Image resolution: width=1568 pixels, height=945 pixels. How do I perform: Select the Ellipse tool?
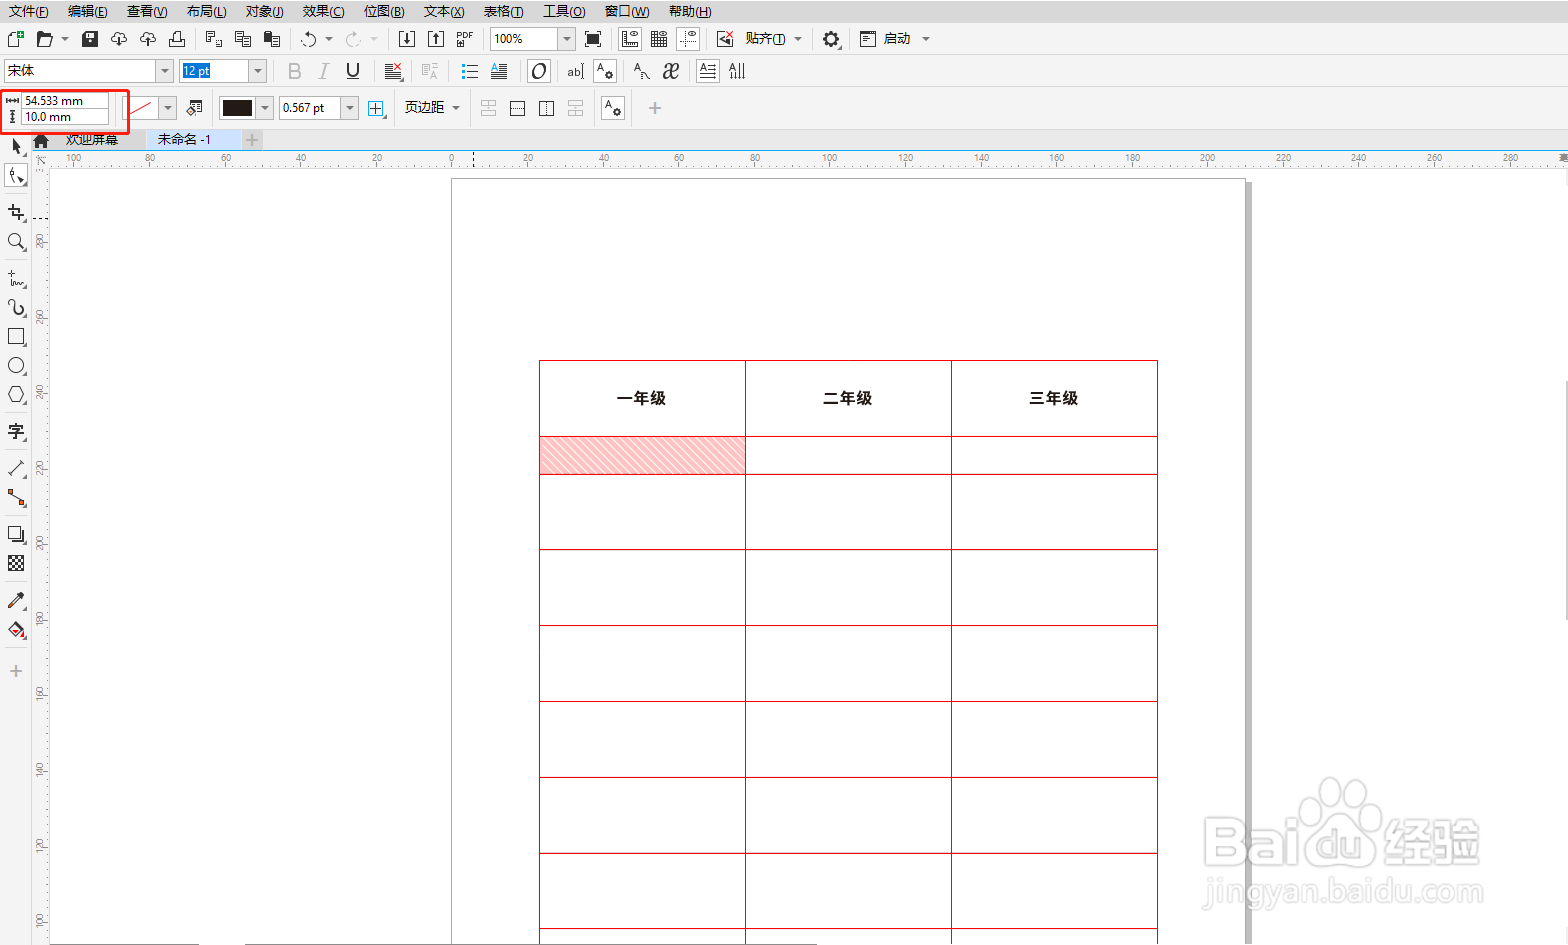(16, 366)
